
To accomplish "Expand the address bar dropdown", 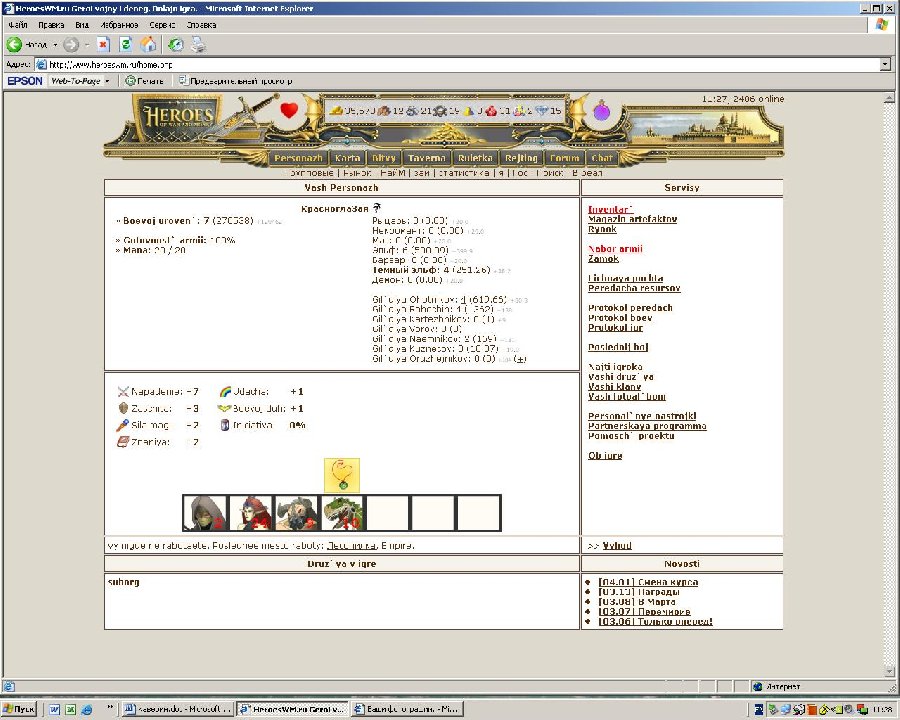I will pyautogui.click(x=884, y=64).
